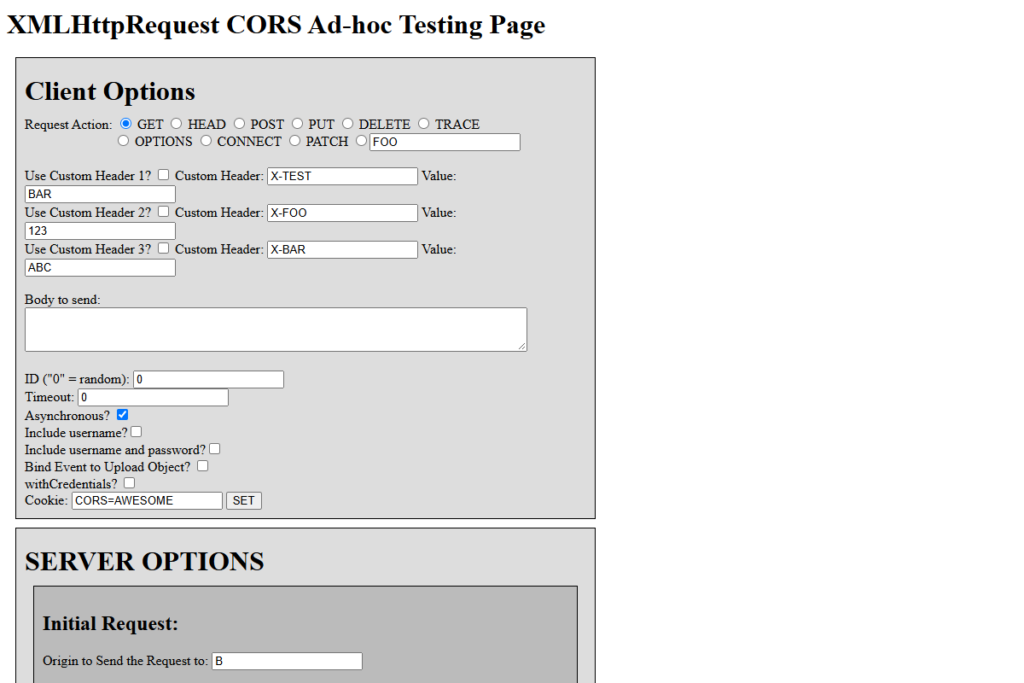The width and height of the screenshot is (1024, 683).
Task: Click the CORS=AWESOME cookie field
Action: tap(147, 501)
